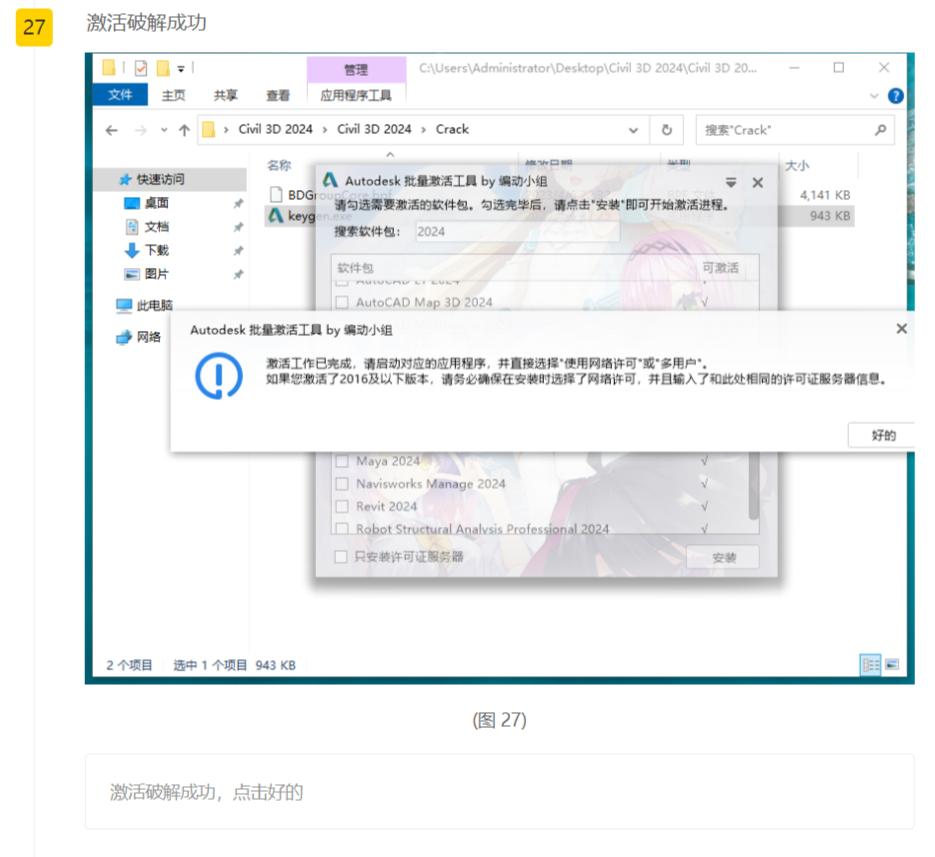Open the 文件 menu tab

pos(120,96)
